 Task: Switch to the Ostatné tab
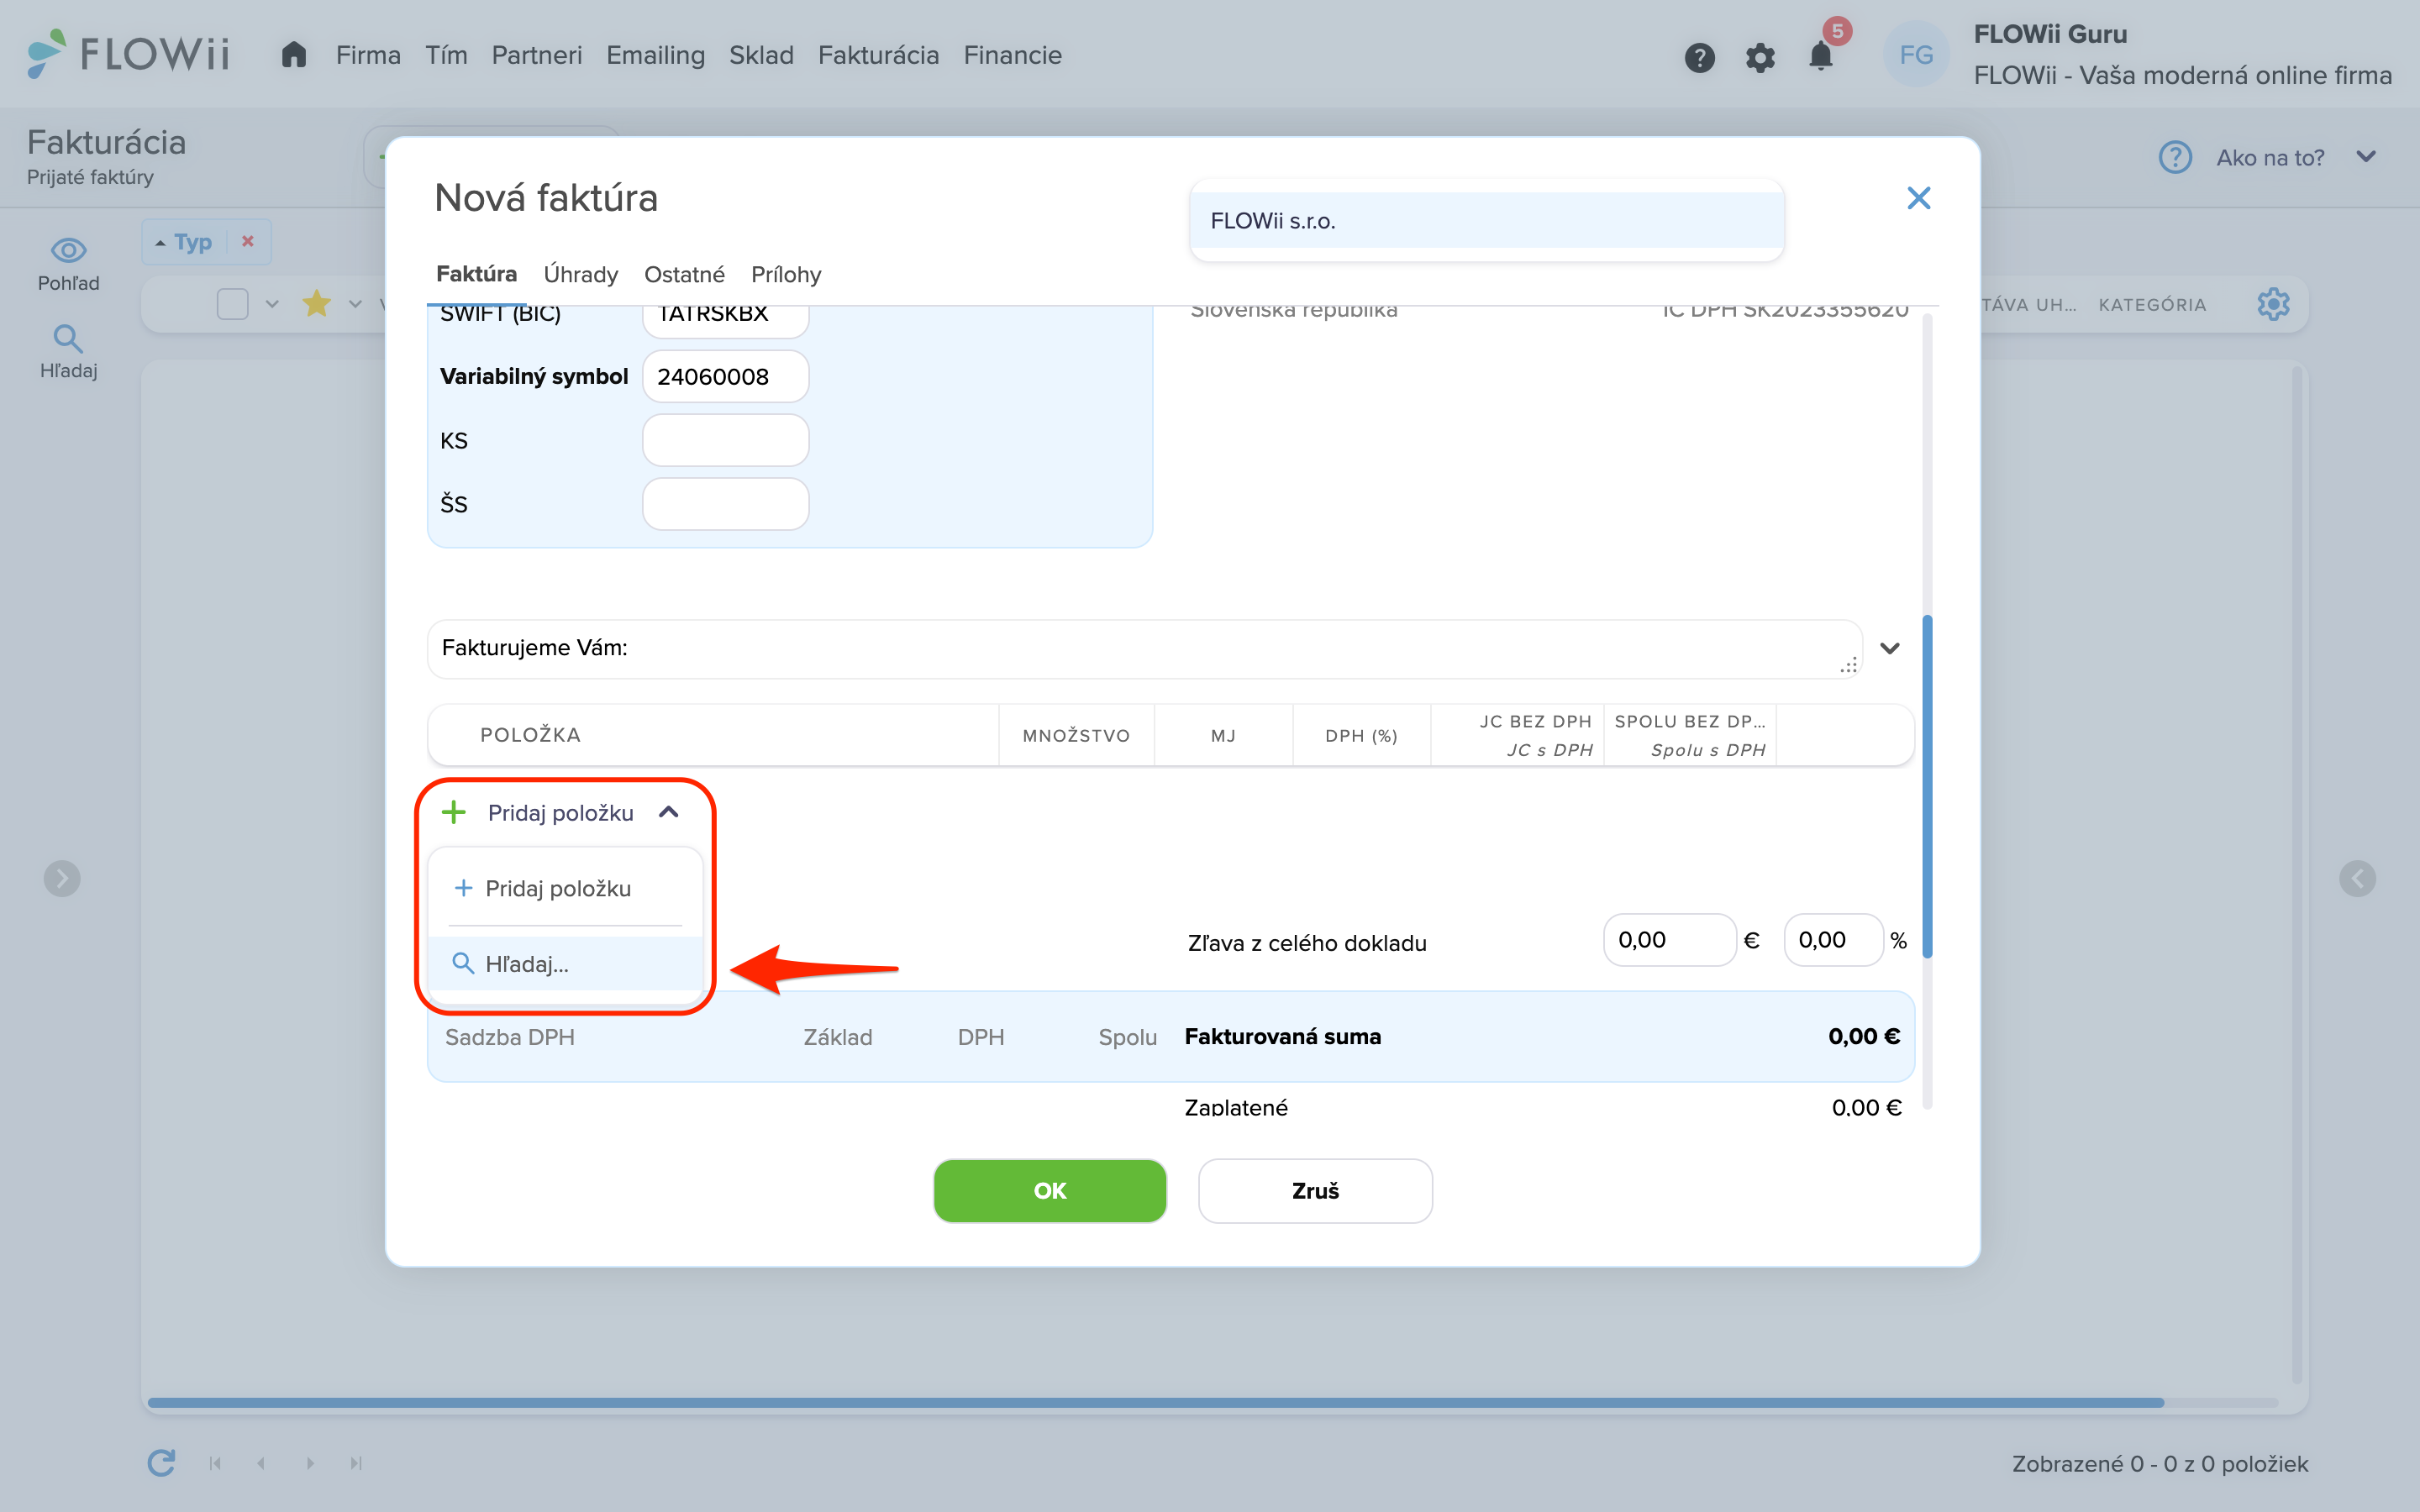pos(684,274)
